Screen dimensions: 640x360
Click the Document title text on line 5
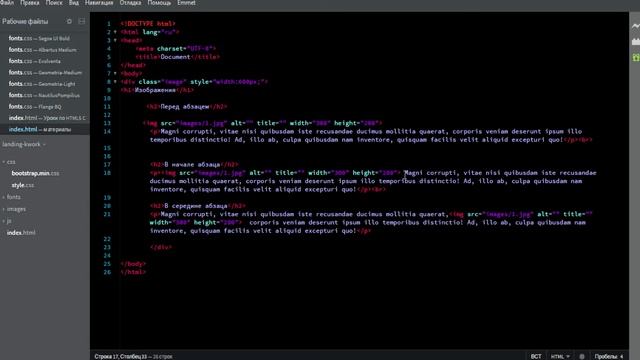tap(176, 57)
